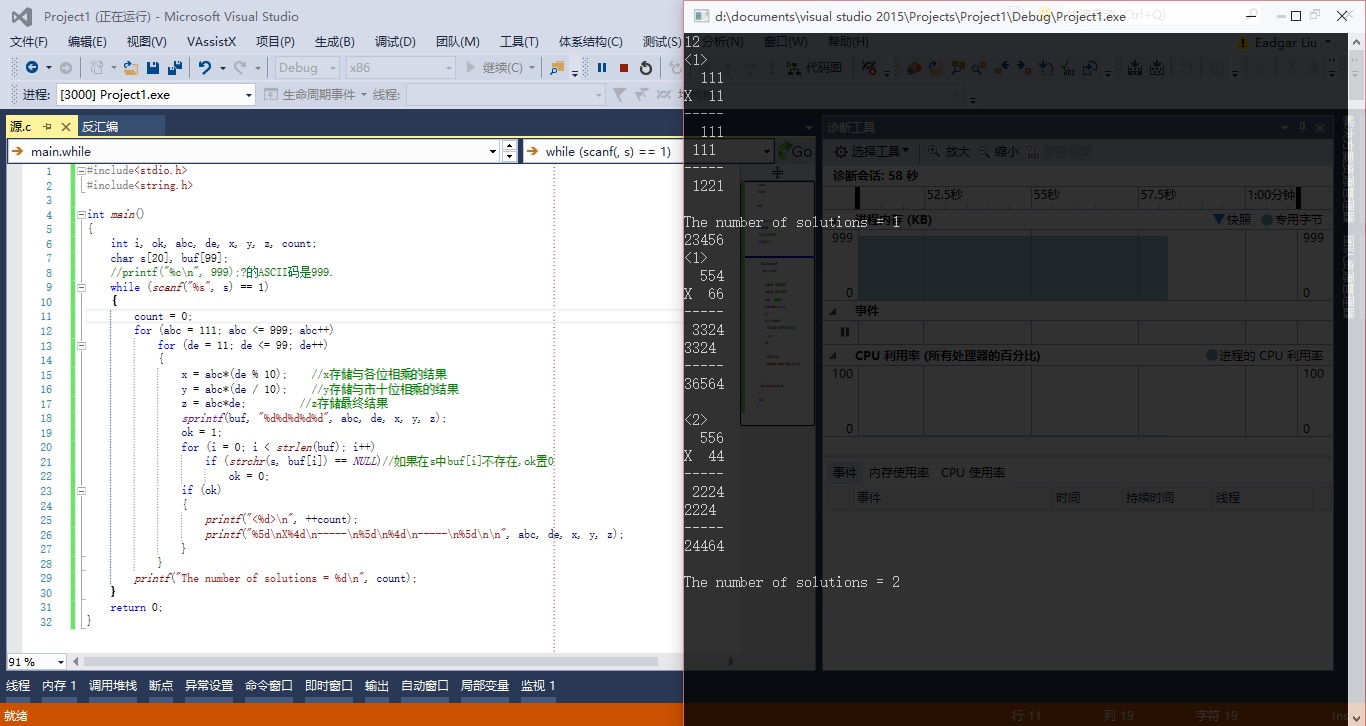Open the 项目(P) menu
This screenshot has width=1366, height=726.
pyautogui.click(x=275, y=41)
